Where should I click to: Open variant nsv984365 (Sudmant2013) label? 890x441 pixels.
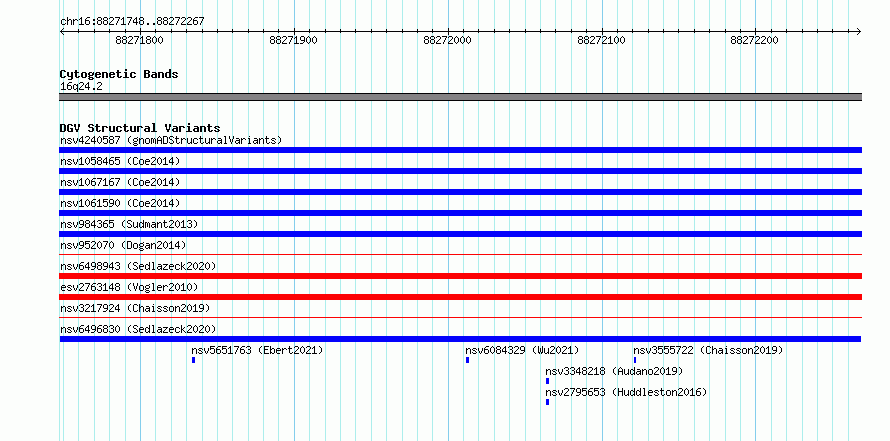[x=129, y=224]
